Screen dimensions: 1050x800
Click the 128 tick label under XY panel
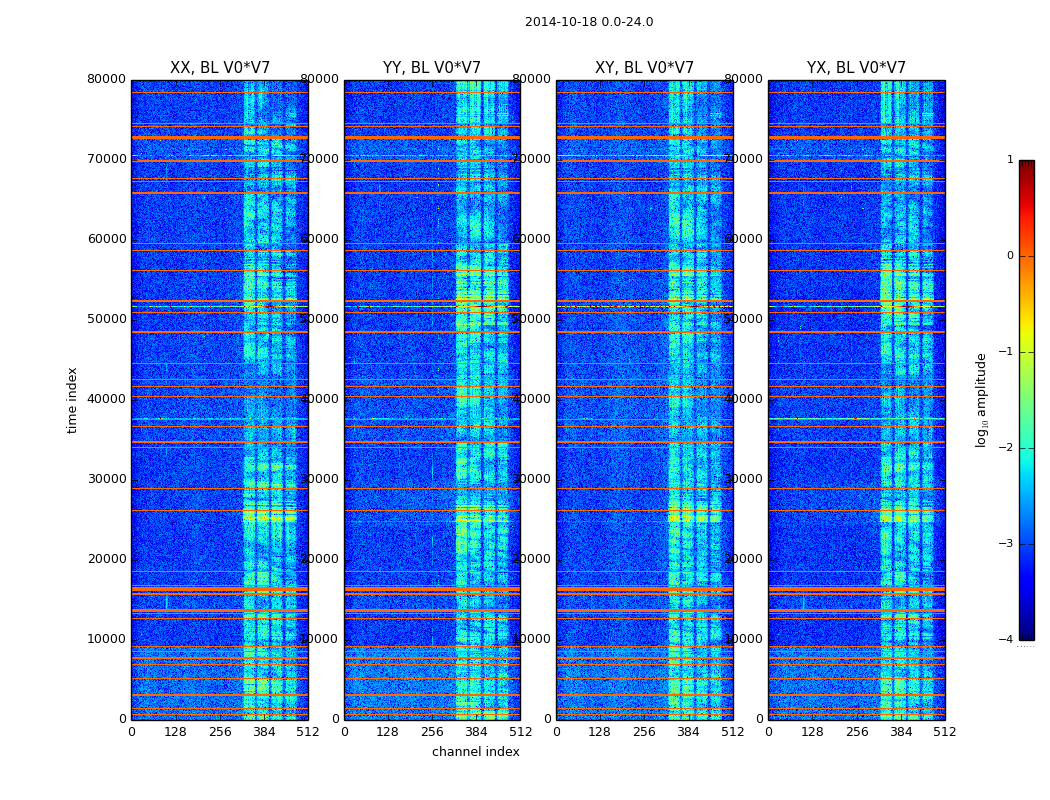tap(599, 732)
